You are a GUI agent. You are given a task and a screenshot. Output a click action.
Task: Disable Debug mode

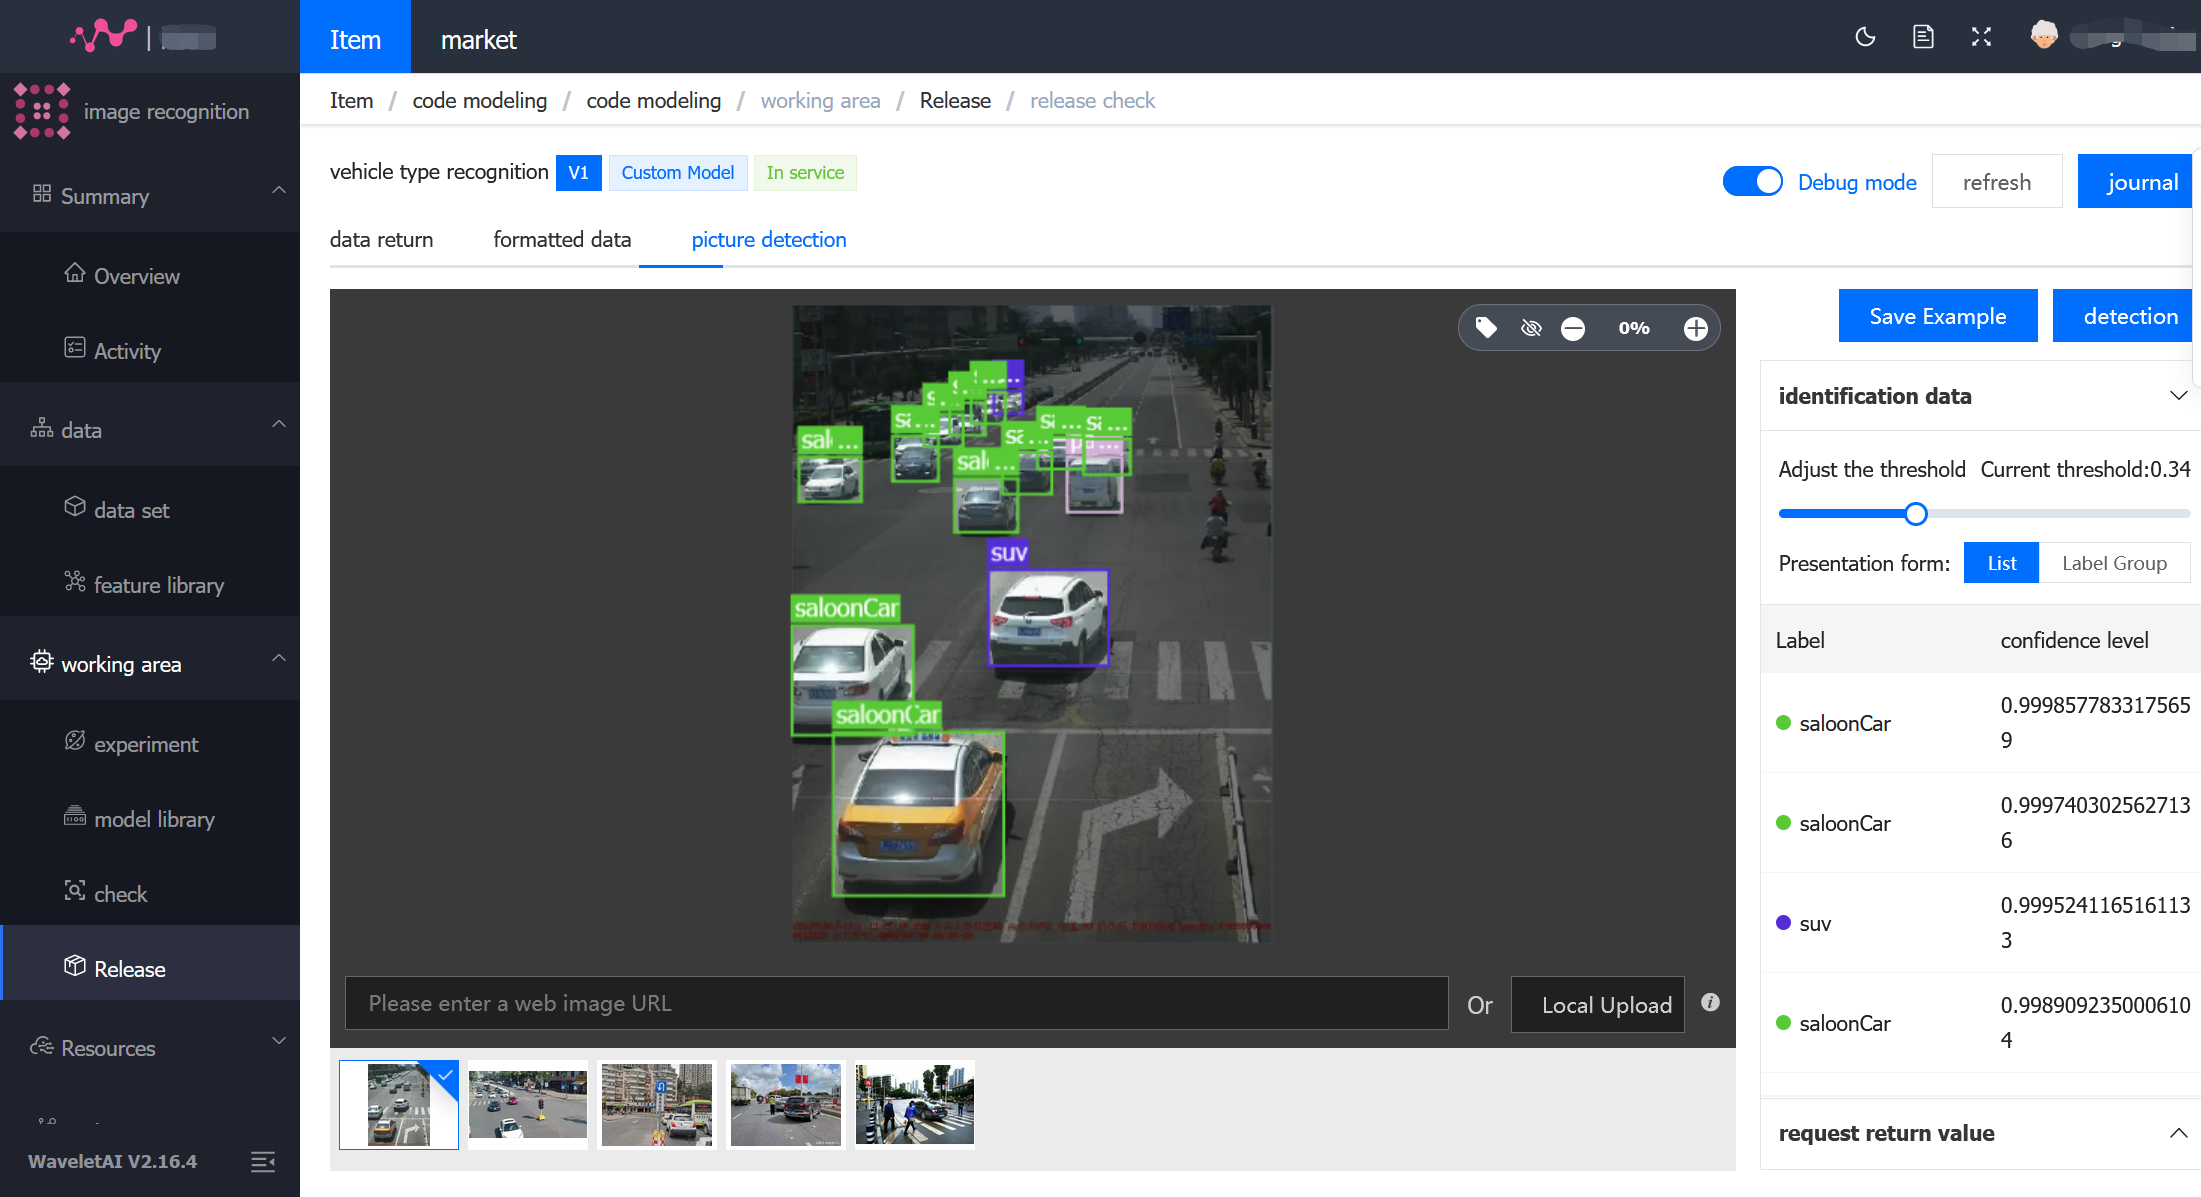tap(1753, 181)
